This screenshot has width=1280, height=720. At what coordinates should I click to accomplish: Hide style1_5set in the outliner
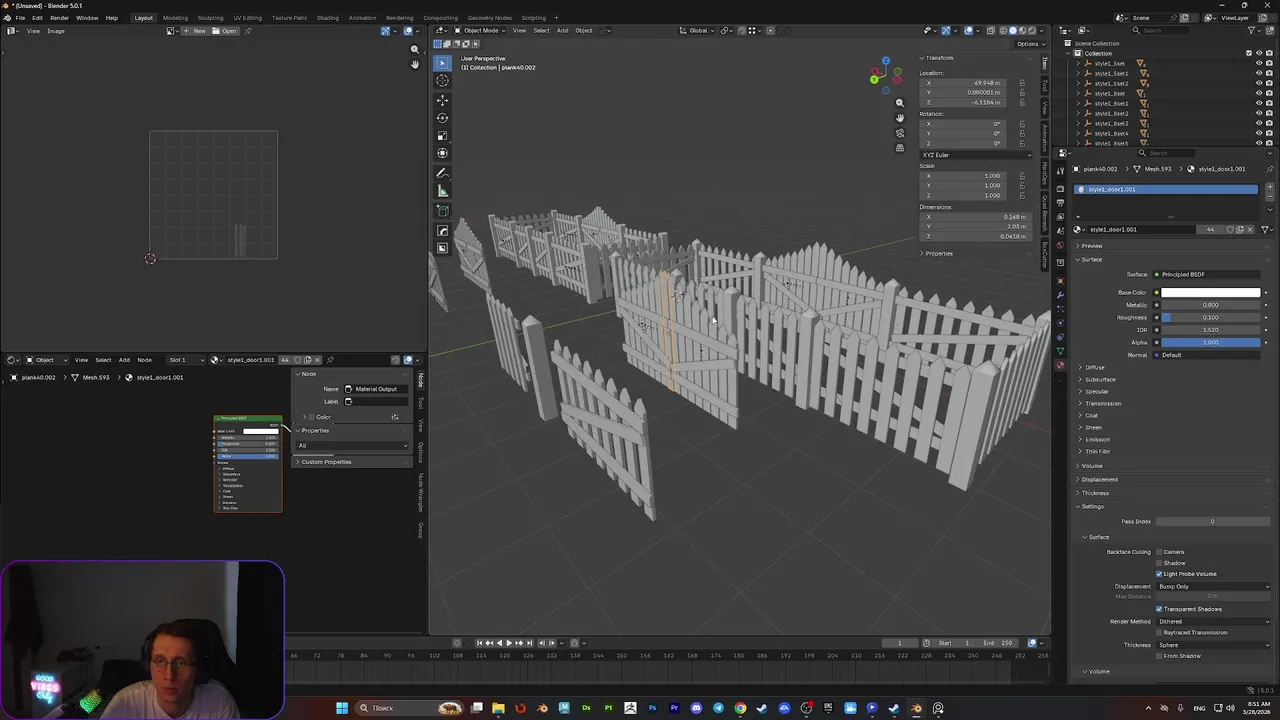pyautogui.click(x=1259, y=63)
